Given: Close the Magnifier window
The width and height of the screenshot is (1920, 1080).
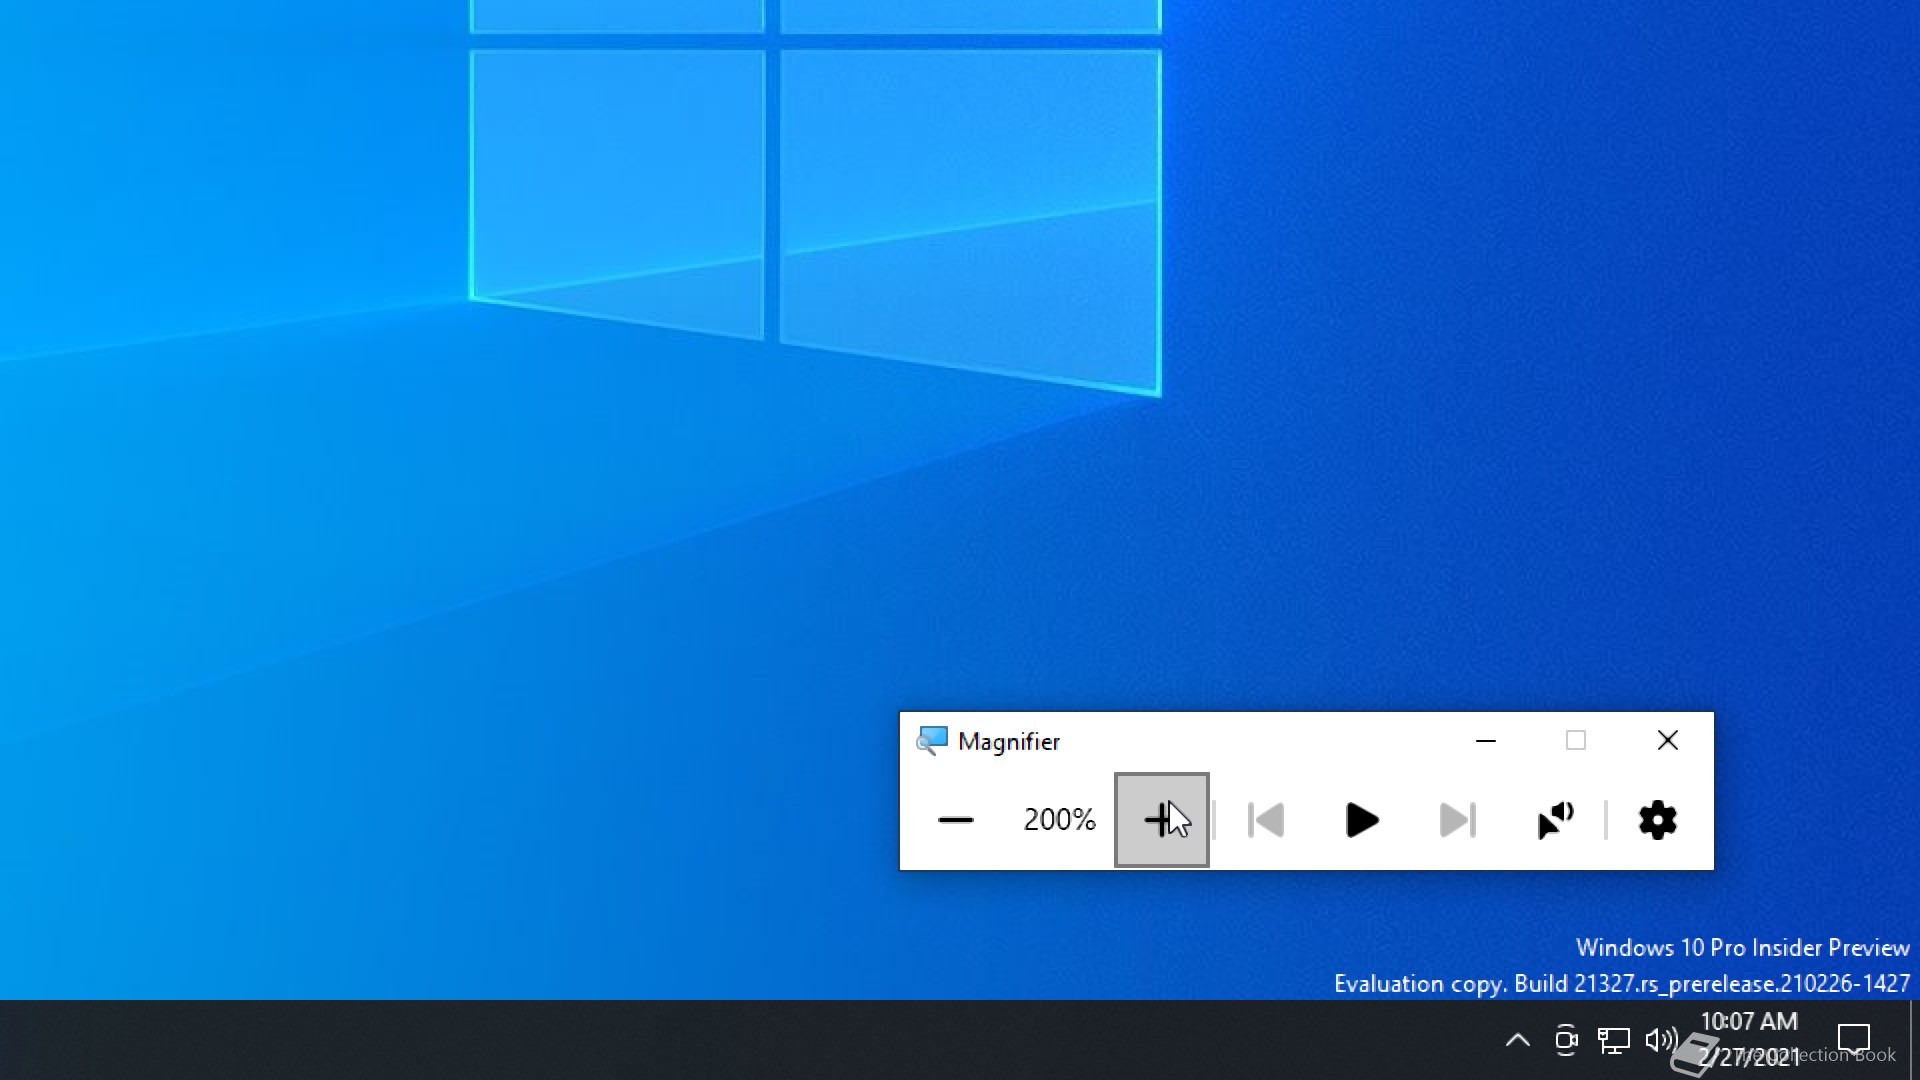Looking at the screenshot, I should [1667, 741].
